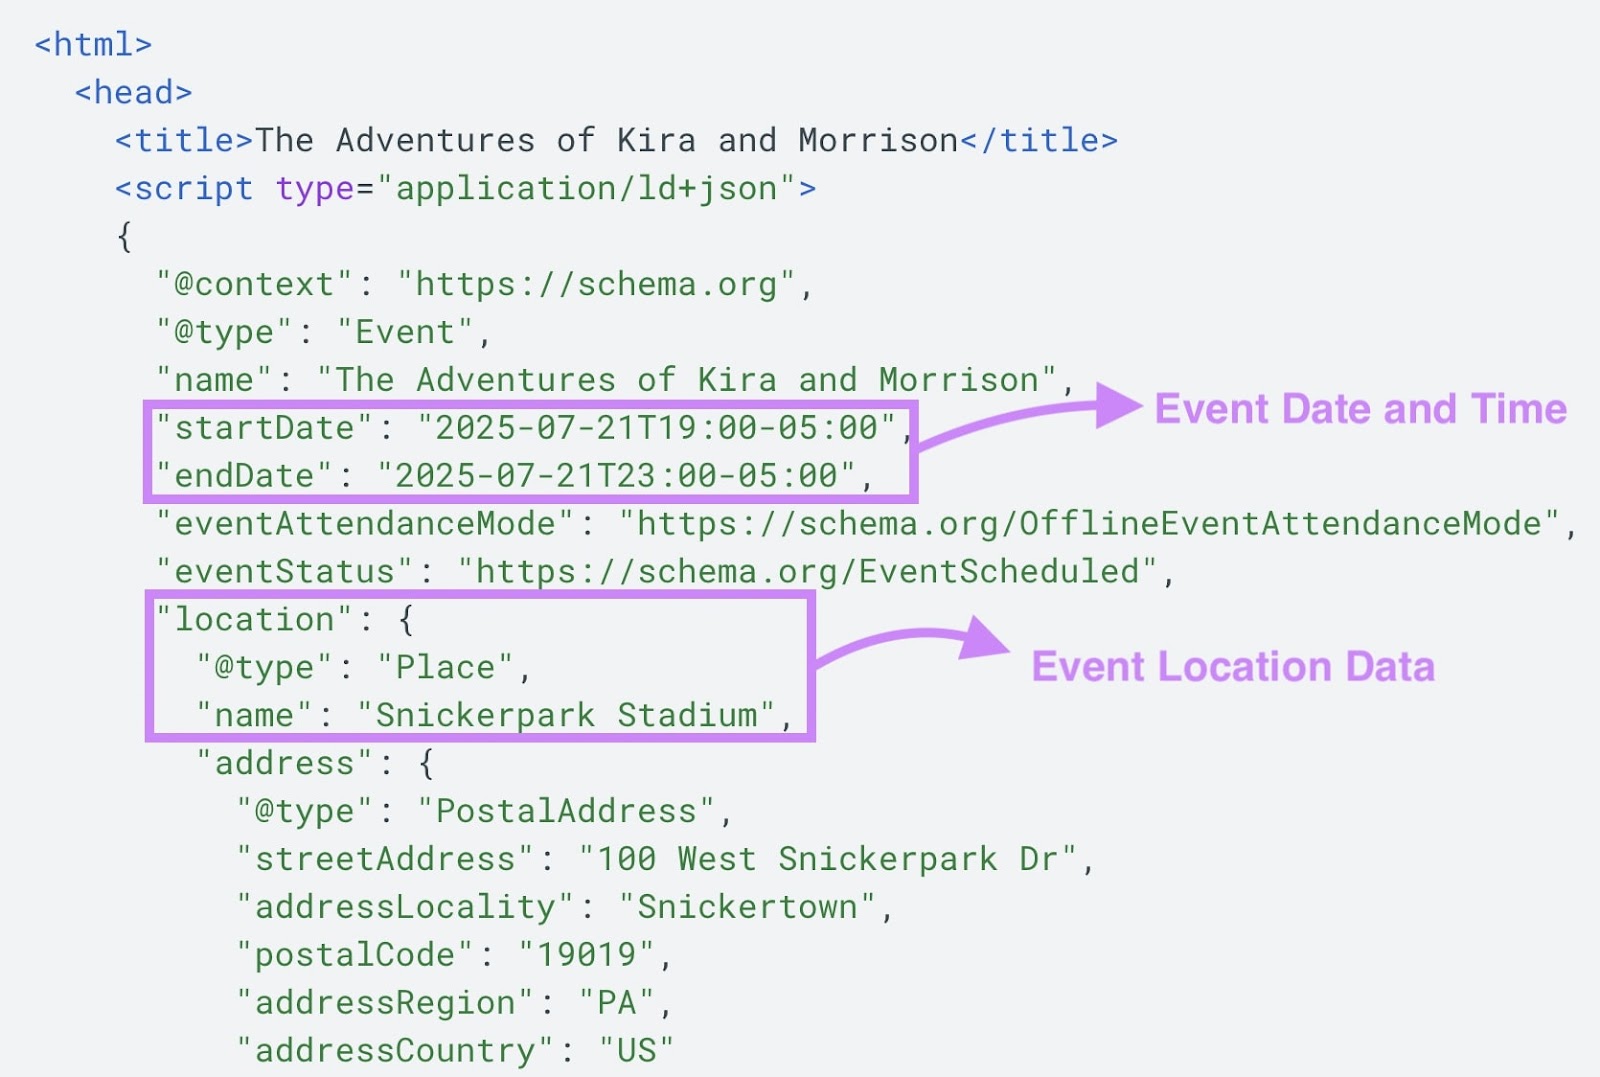Click the "US" country value
The height and width of the screenshot is (1077, 1600).
636,1051
